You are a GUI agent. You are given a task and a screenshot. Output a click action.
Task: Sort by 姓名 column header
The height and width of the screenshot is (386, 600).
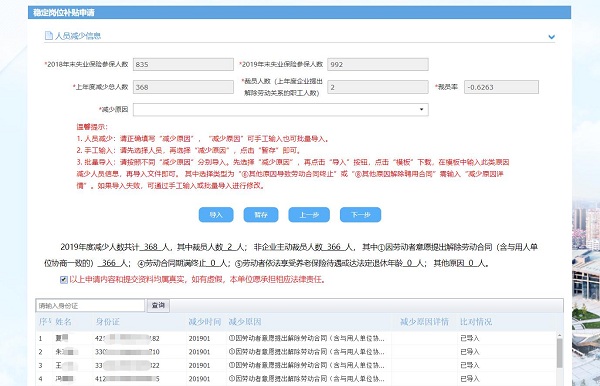(x=63, y=322)
